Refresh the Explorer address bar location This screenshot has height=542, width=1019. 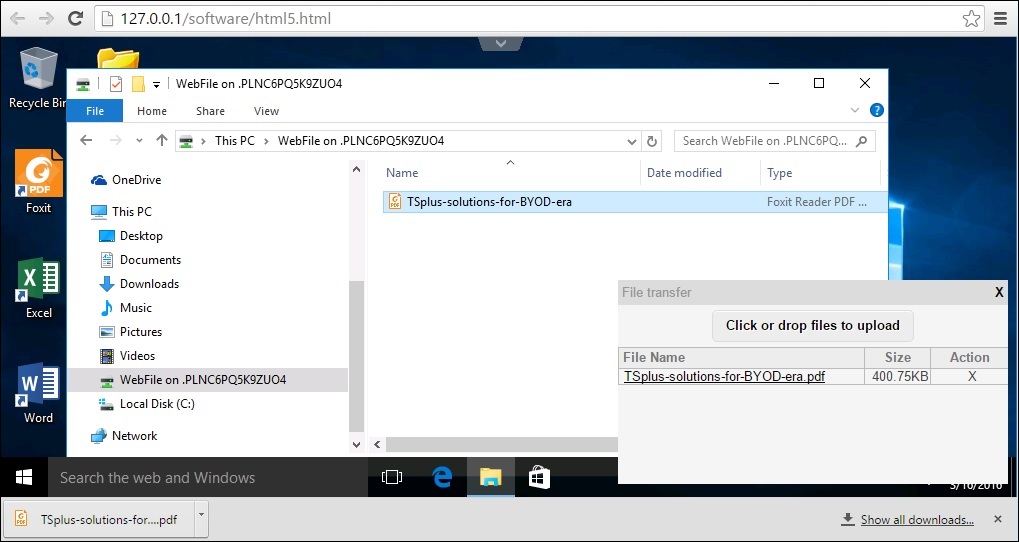653,141
